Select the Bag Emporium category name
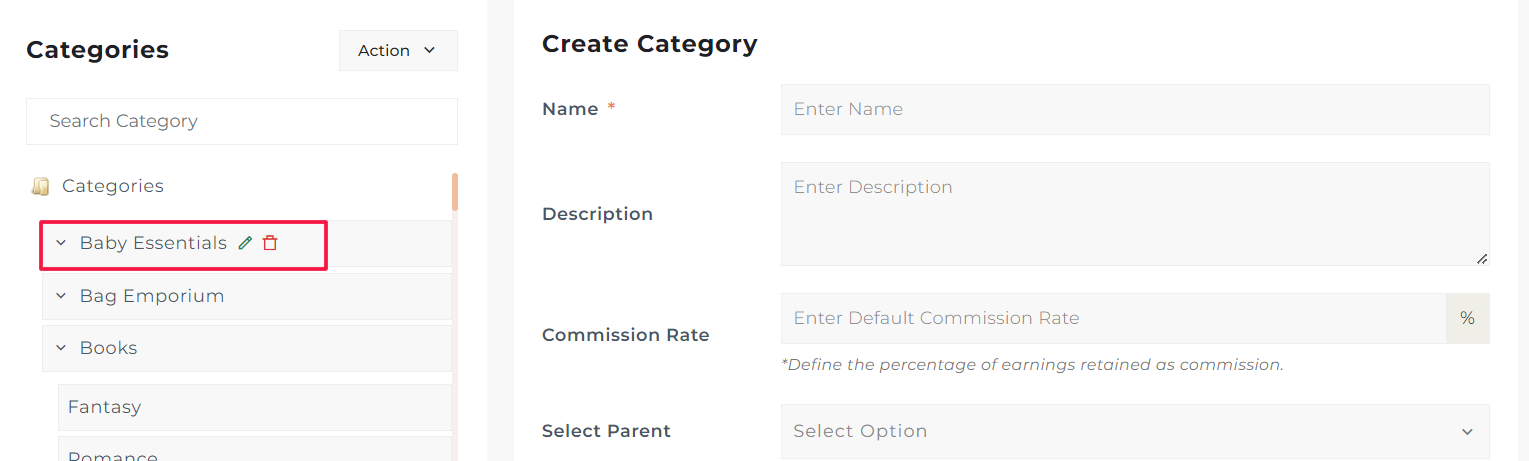1529x461 pixels. (x=152, y=296)
